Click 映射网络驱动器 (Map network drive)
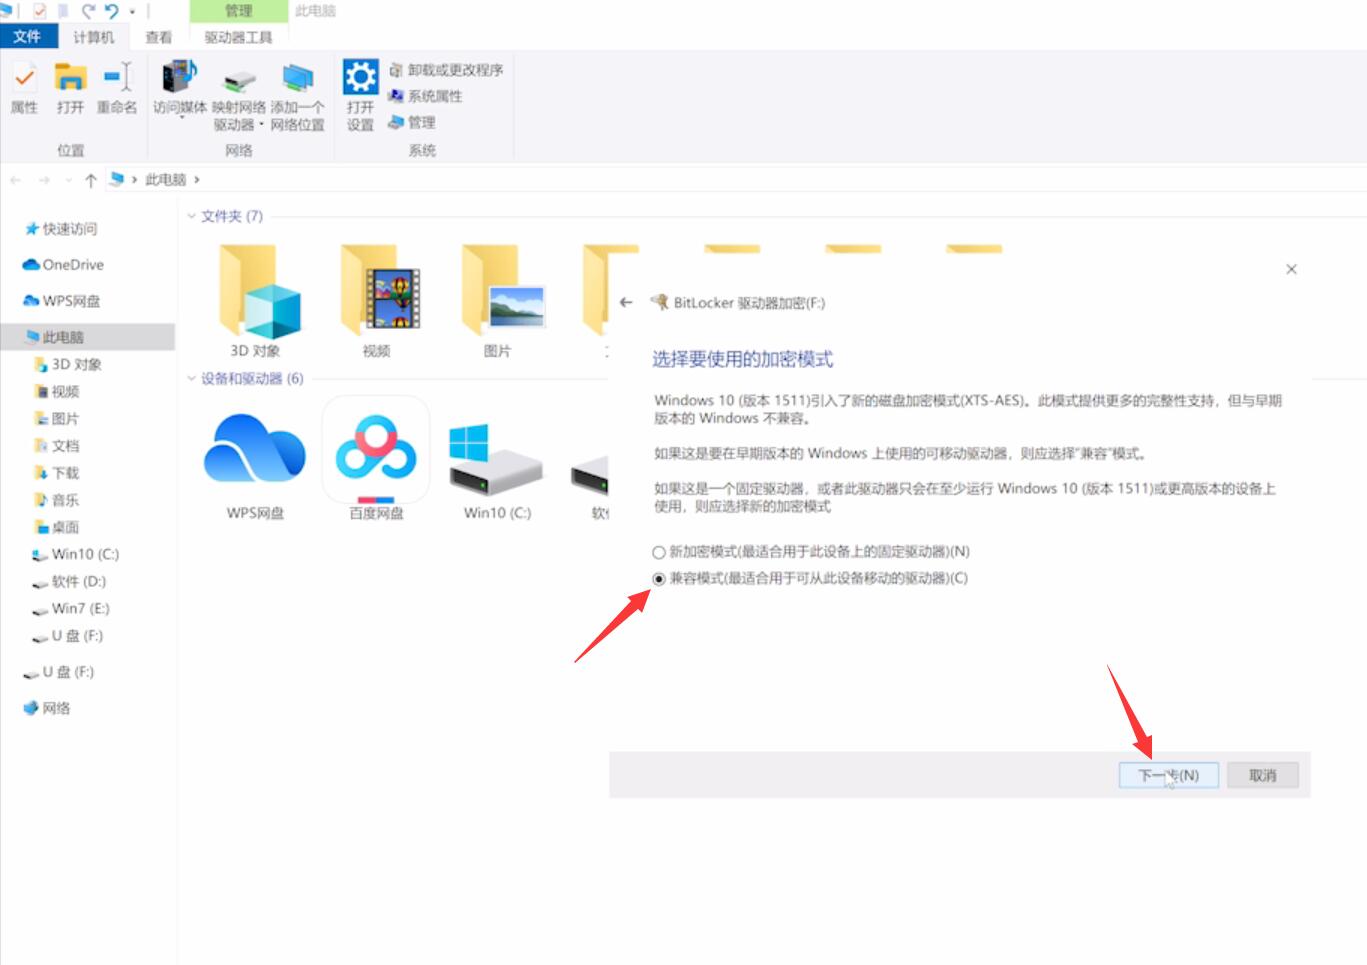The height and width of the screenshot is (965, 1367). point(239,97)
